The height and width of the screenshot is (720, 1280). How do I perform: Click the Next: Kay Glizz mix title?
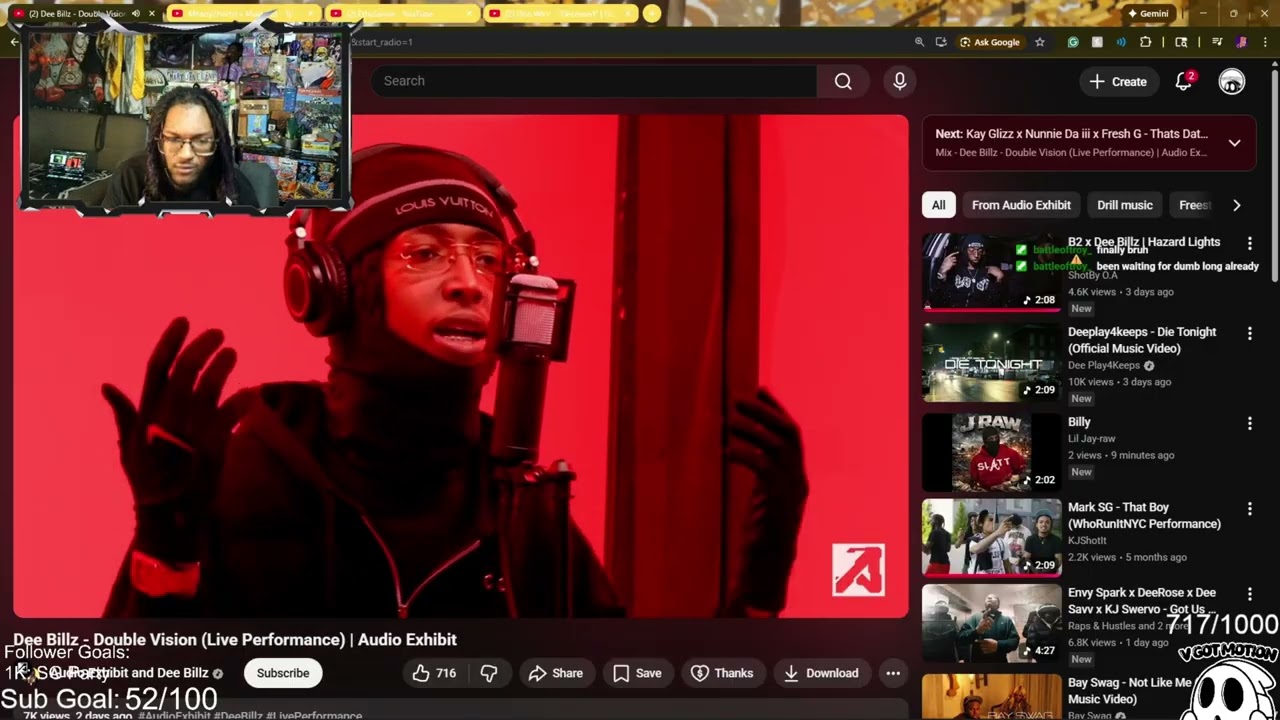pos(1071,134)
